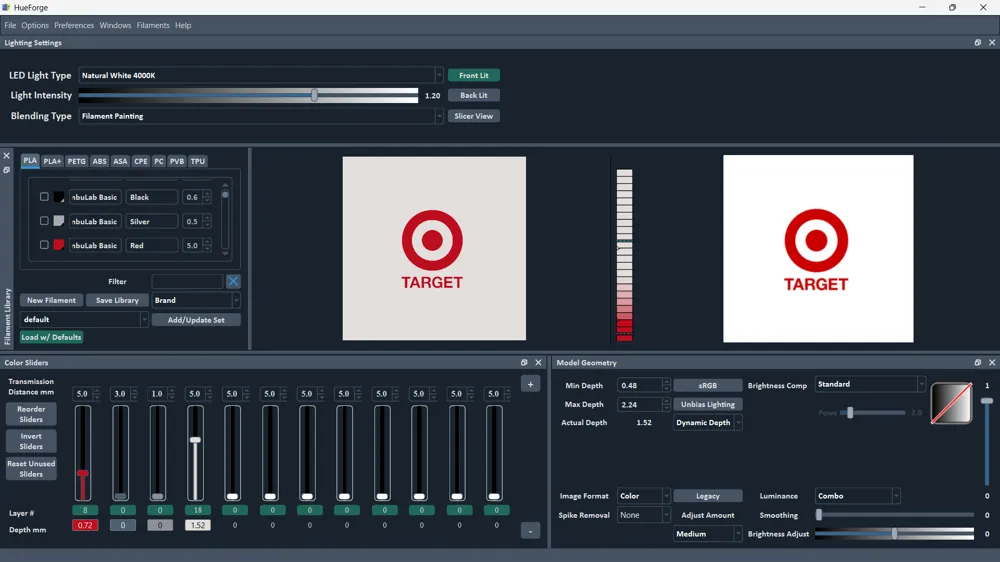Open the Preferences menu

74,26
